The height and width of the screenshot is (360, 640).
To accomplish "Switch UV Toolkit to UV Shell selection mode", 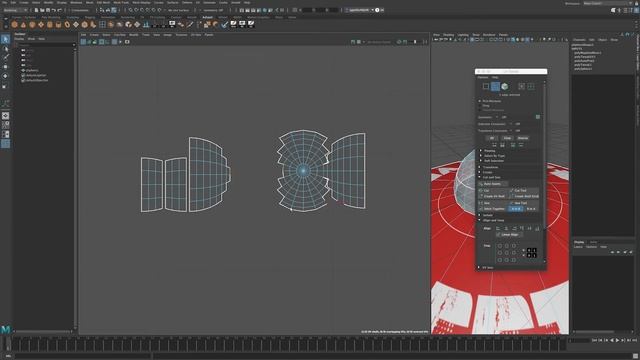I will (x=531, y=86).
